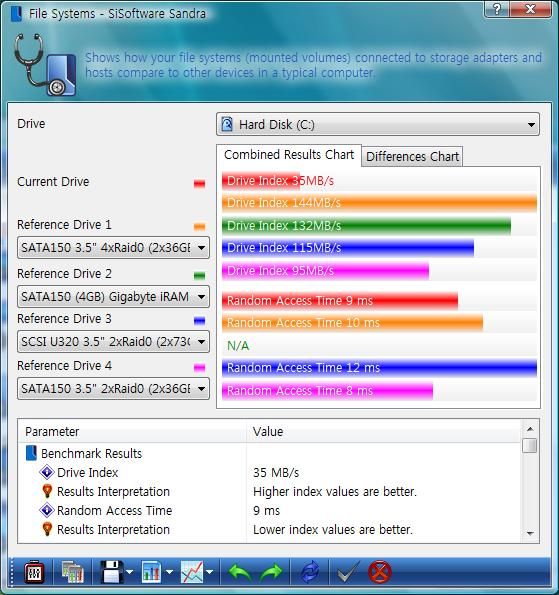Click the blue Benchmark Results book icon
Image resolution: width=559 pixels, height=595 pixels.
coord(31,453)
